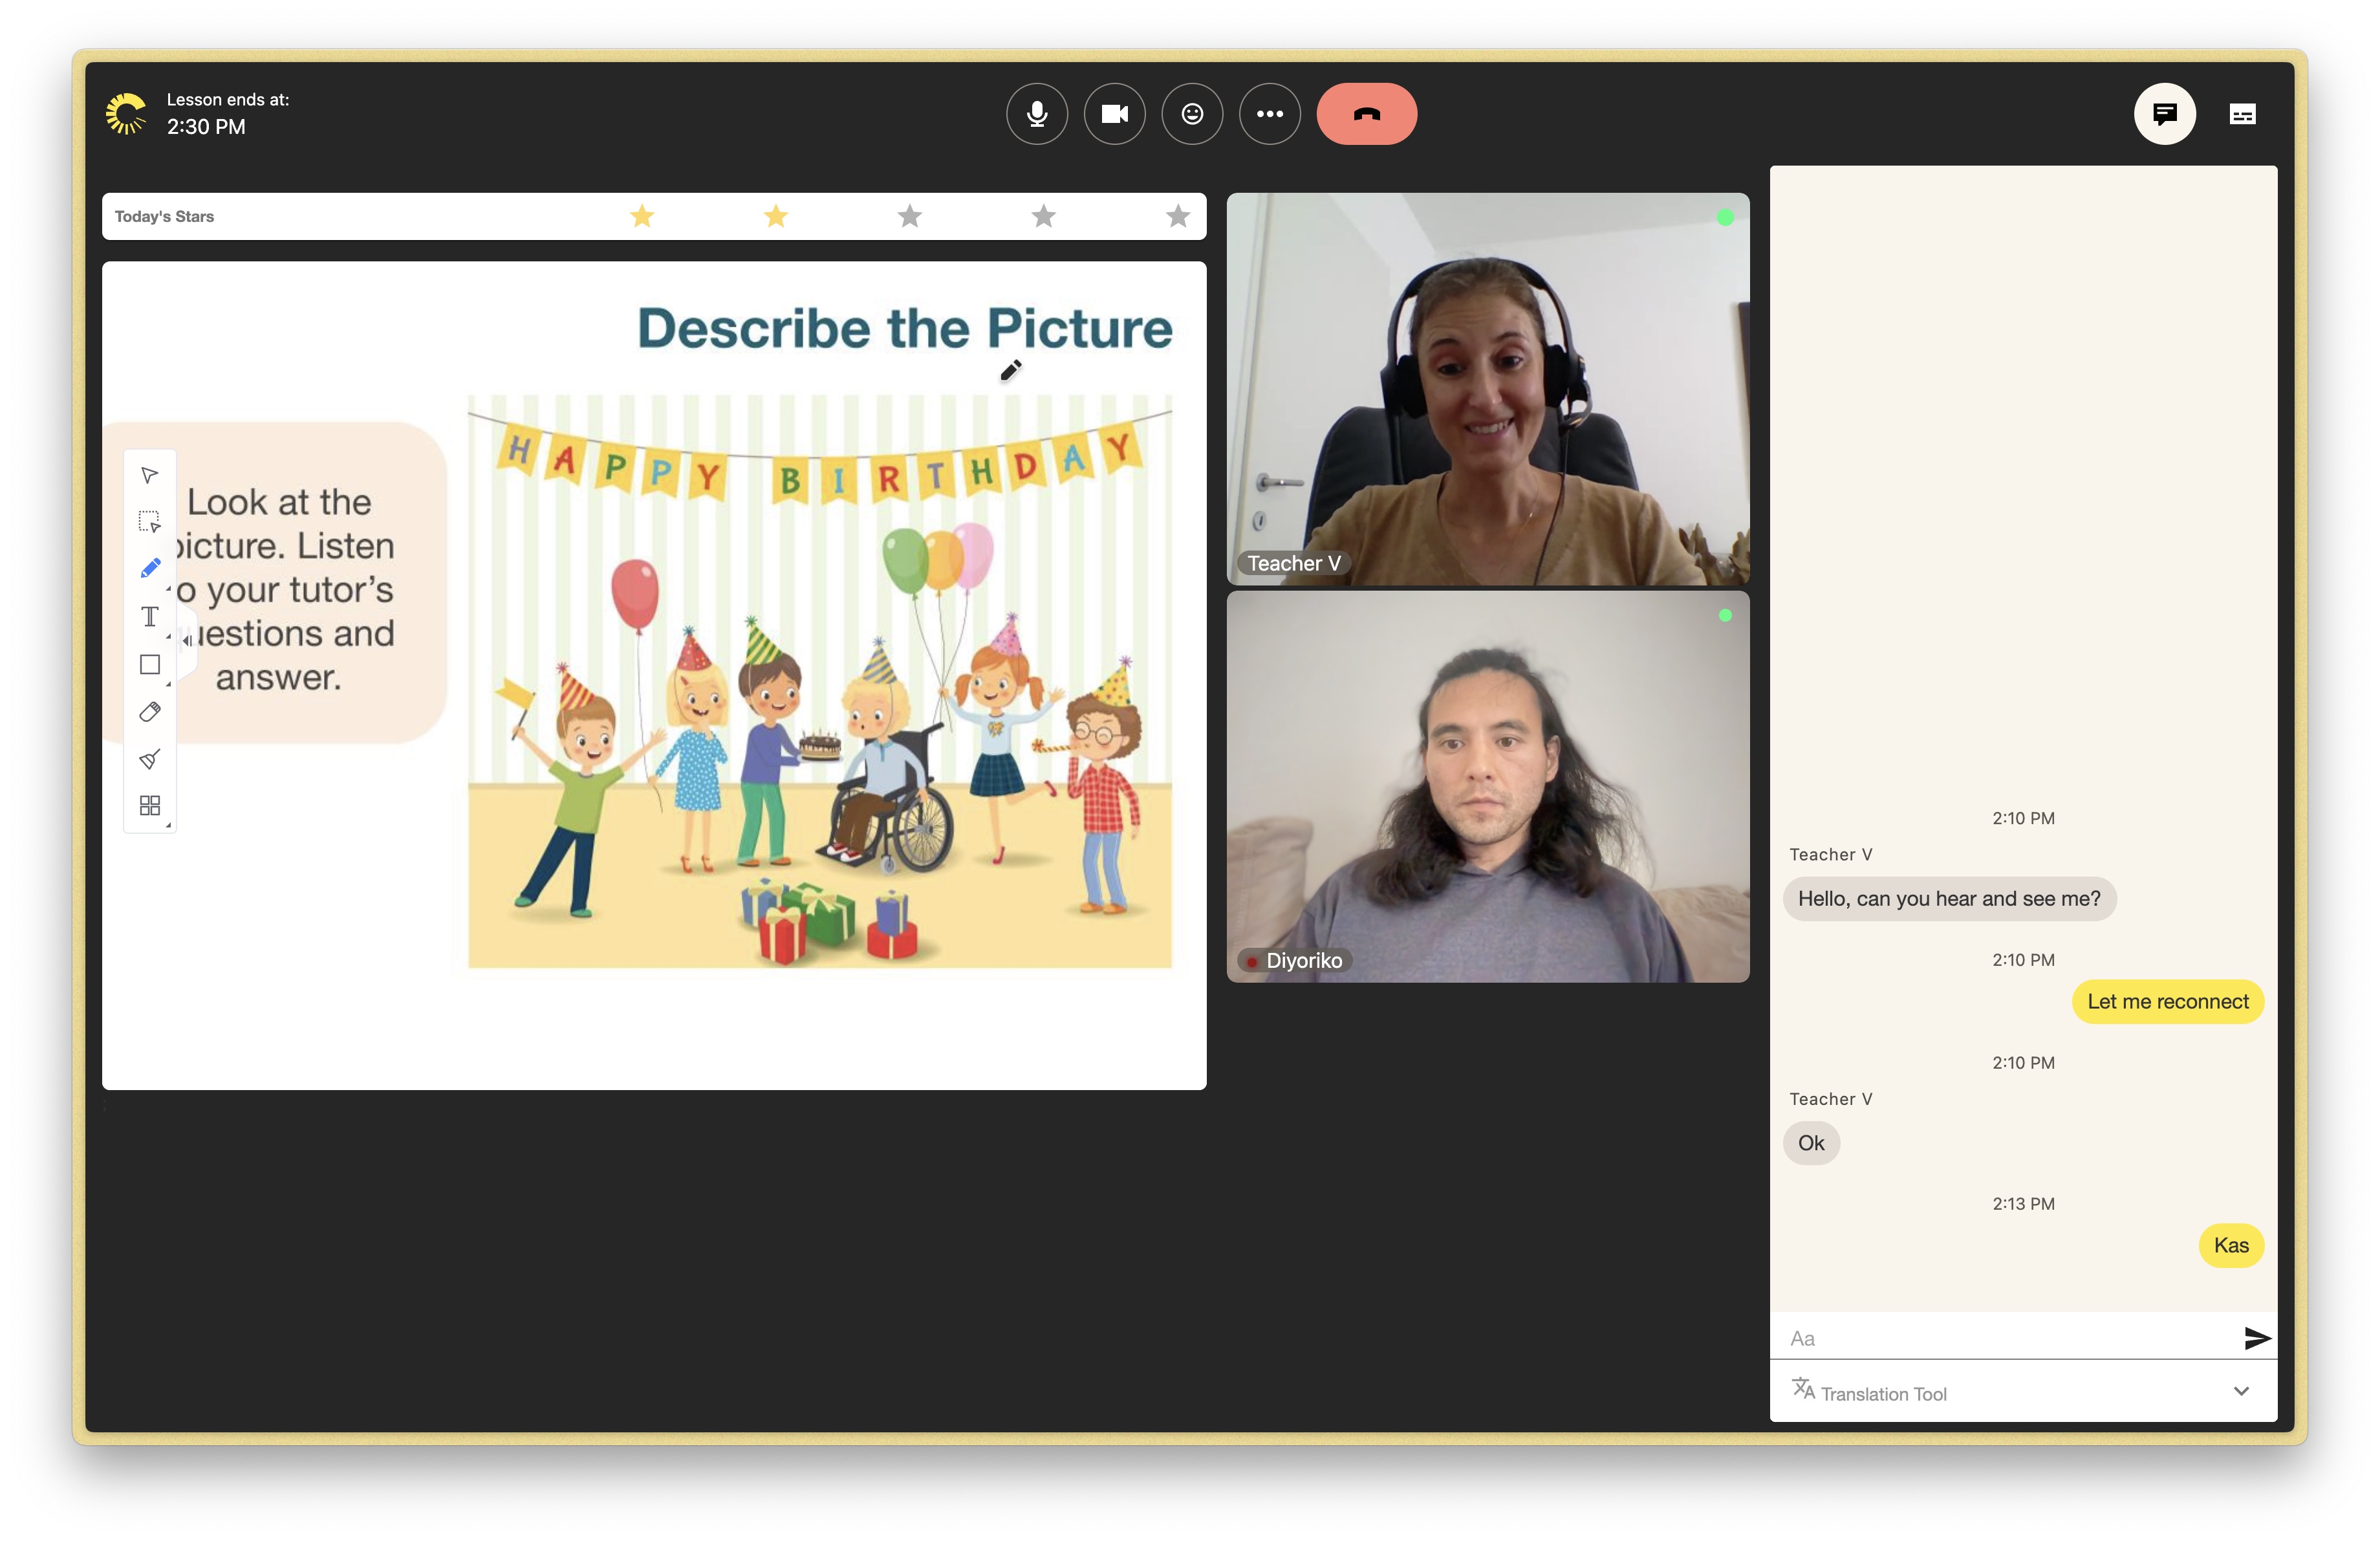Screen dimensions: 2380x1541
Task: Send the chat message arrow
Action: click(2256, 1338)
